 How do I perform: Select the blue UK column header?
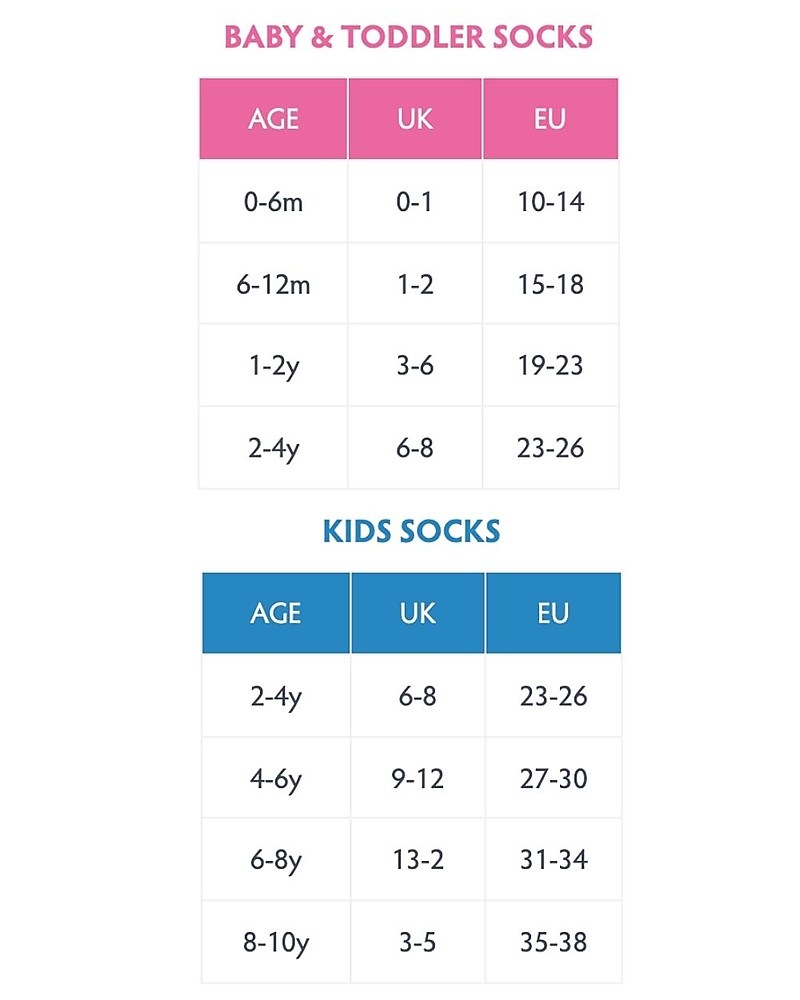pyautogui.click(x=418, y=613)
